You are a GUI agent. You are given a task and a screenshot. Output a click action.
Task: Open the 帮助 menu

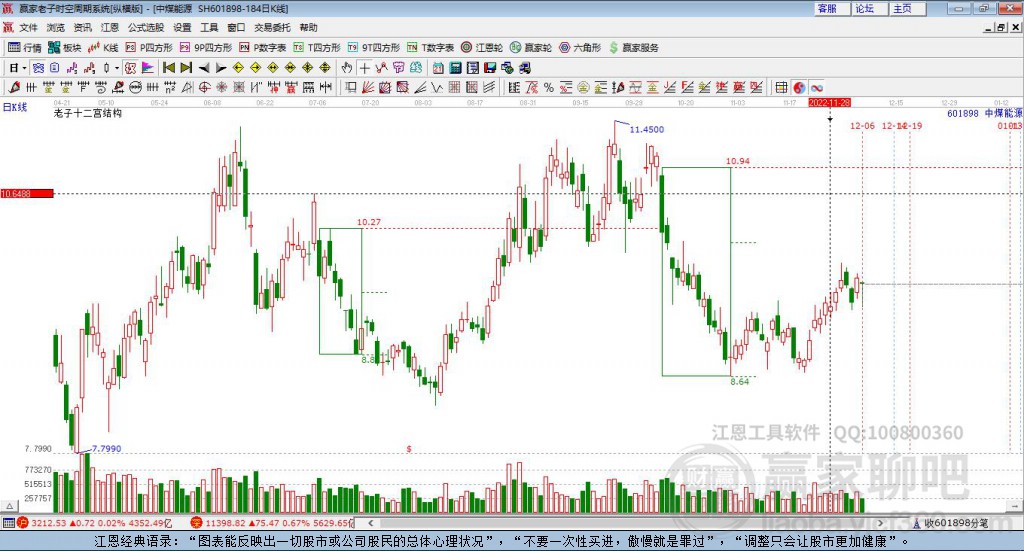(x=308, y=27)
